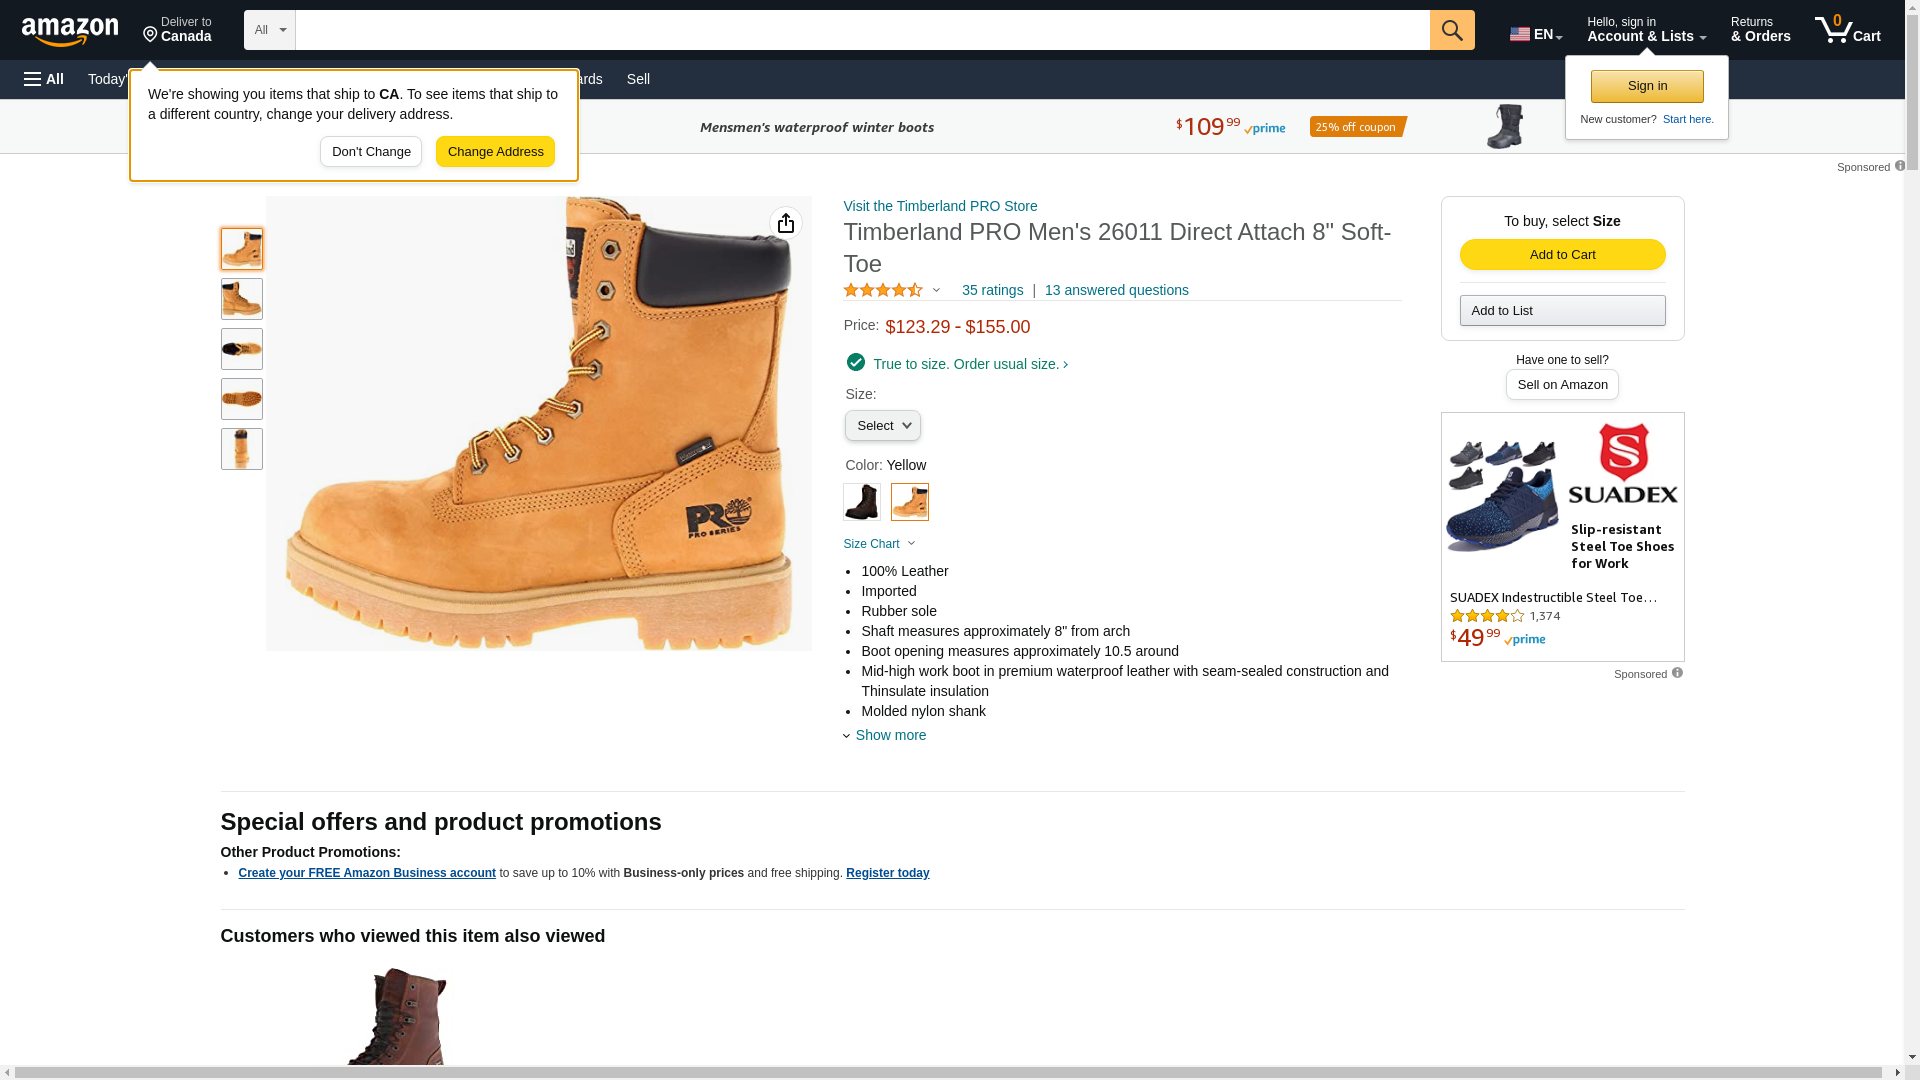Open Returns & Orders

(x=1760, y=30)
